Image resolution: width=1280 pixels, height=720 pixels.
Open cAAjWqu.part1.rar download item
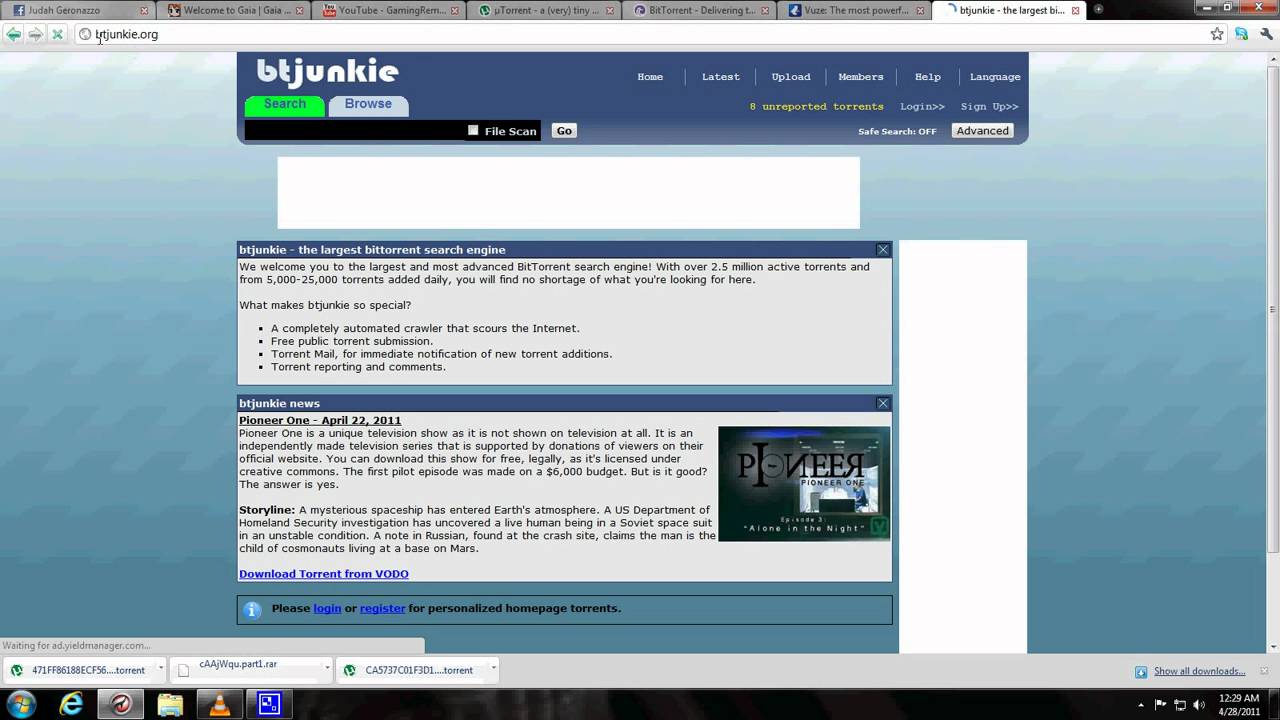click(x=247, y=668)
